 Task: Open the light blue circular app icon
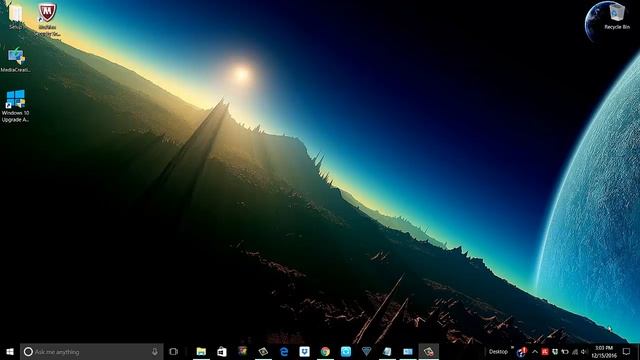click(x=346, y=351)
